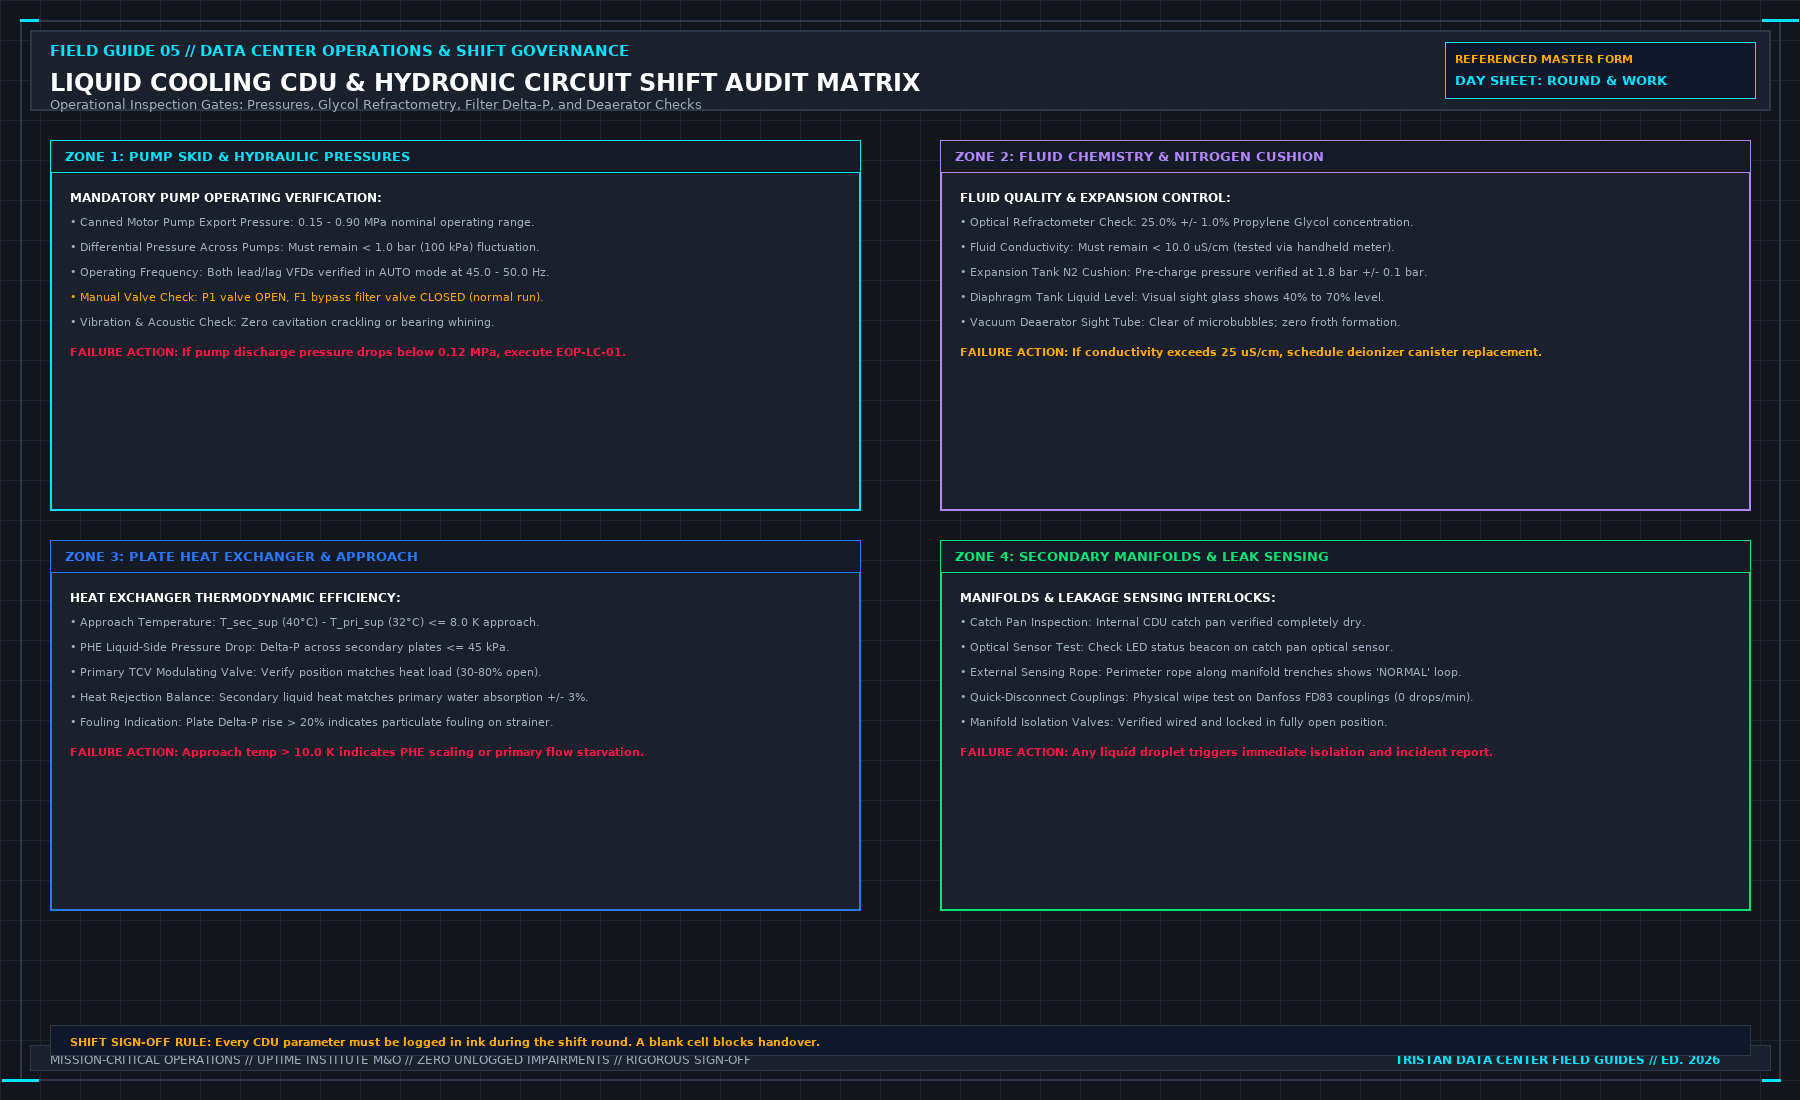Click the Field Guide 05 breadcrumb heading
This screenshot has height=1100, width=1800.
coord(339,51)
